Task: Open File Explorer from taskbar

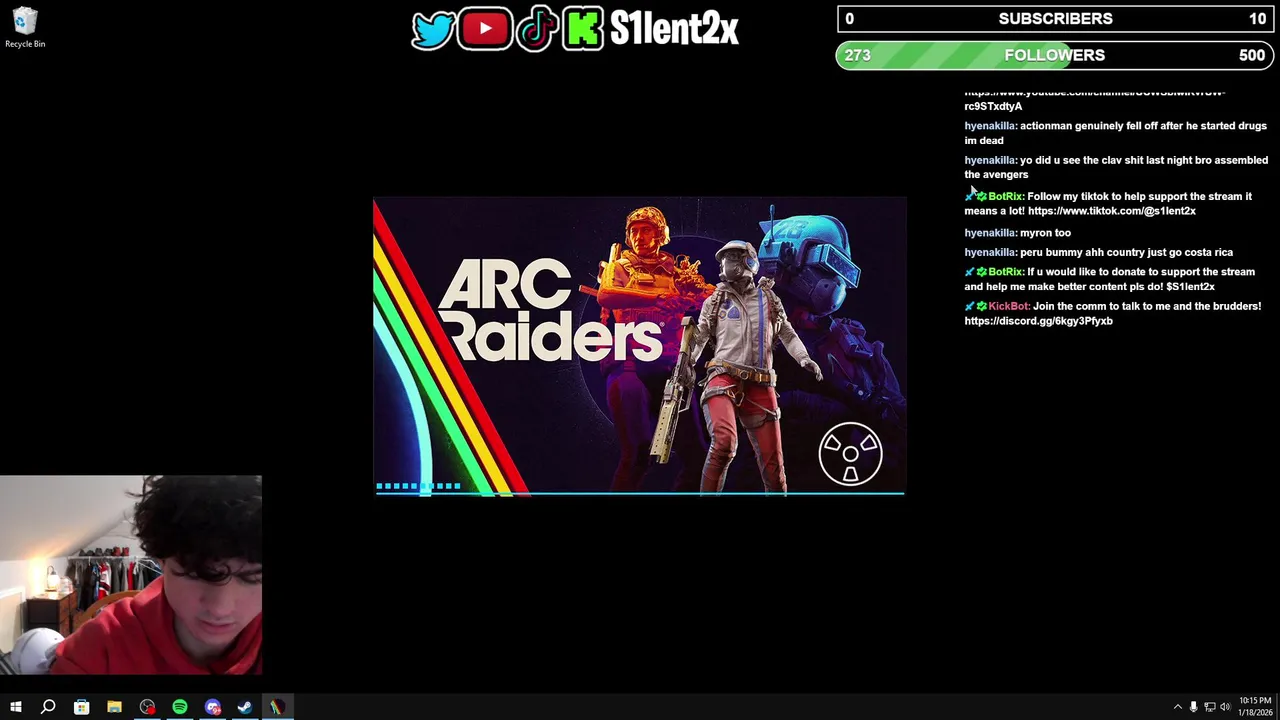Action: tap(114, 707)
